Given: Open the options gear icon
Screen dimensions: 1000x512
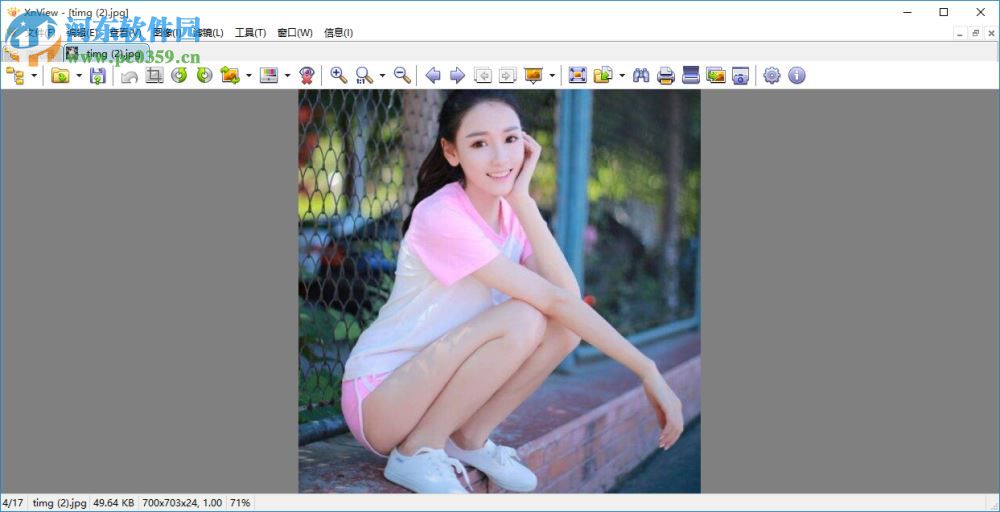Looking at the screenshot, I should coord(772,76).
